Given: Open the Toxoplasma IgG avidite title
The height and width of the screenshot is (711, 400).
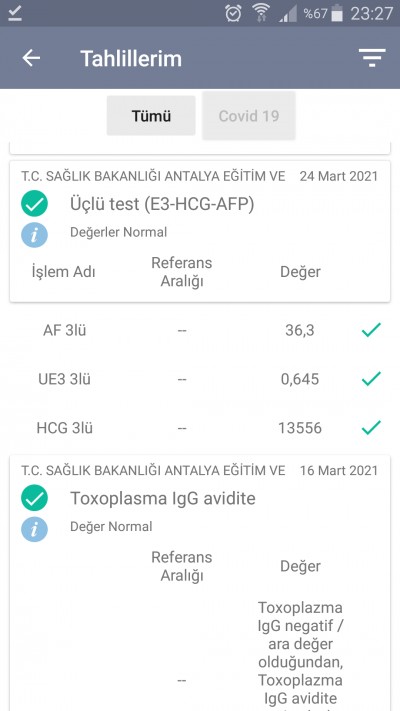Looking at the screenshot, I should tap(163, 498).
